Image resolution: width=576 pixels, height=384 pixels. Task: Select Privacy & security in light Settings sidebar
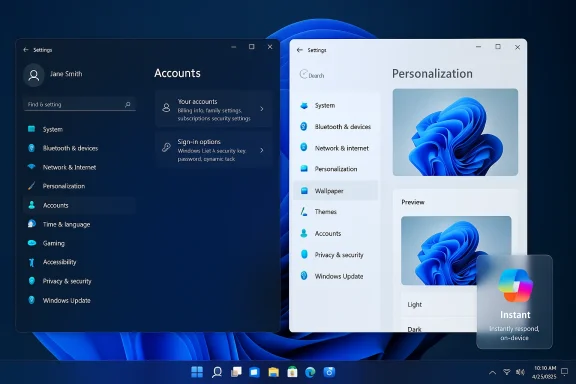pyautogui.click(x=336, y=255)
